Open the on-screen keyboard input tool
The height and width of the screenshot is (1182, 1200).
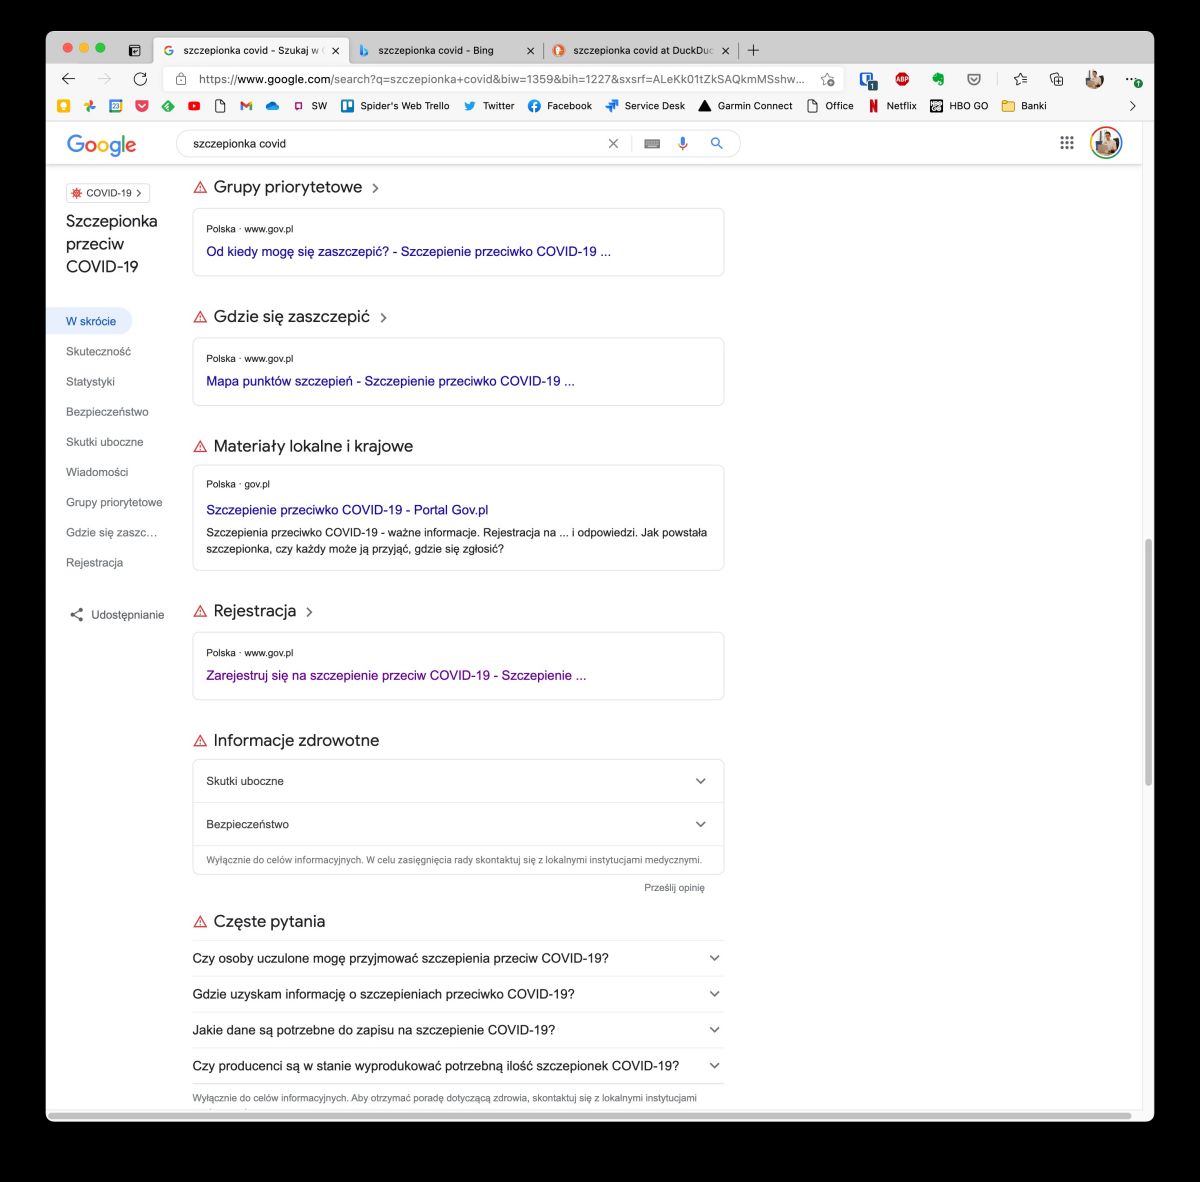coord(652,144)
